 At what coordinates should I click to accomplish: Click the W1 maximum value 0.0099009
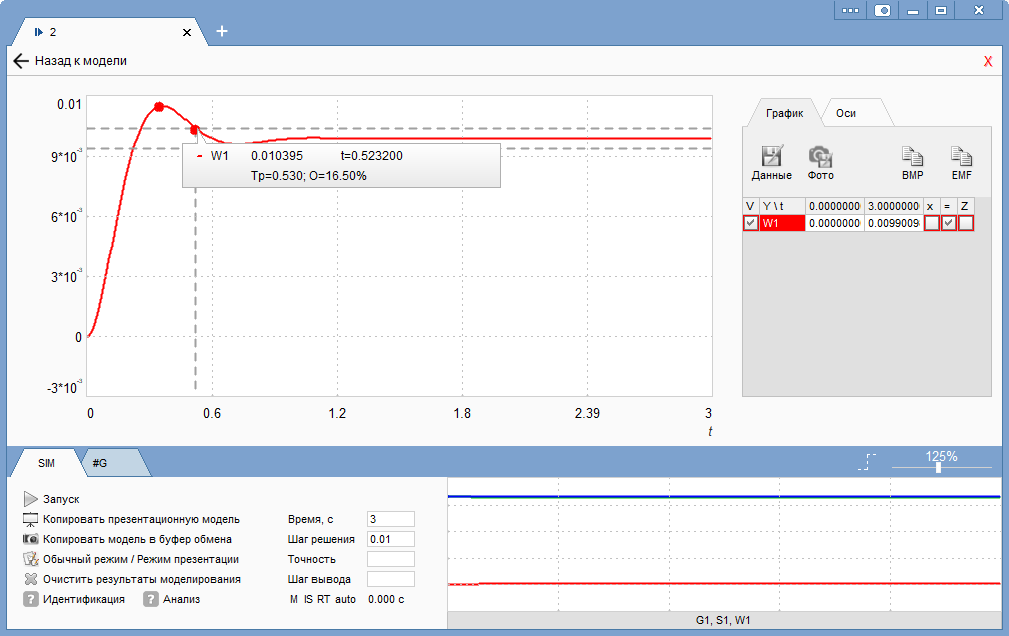pyautogui.click(x=893, y=223)
